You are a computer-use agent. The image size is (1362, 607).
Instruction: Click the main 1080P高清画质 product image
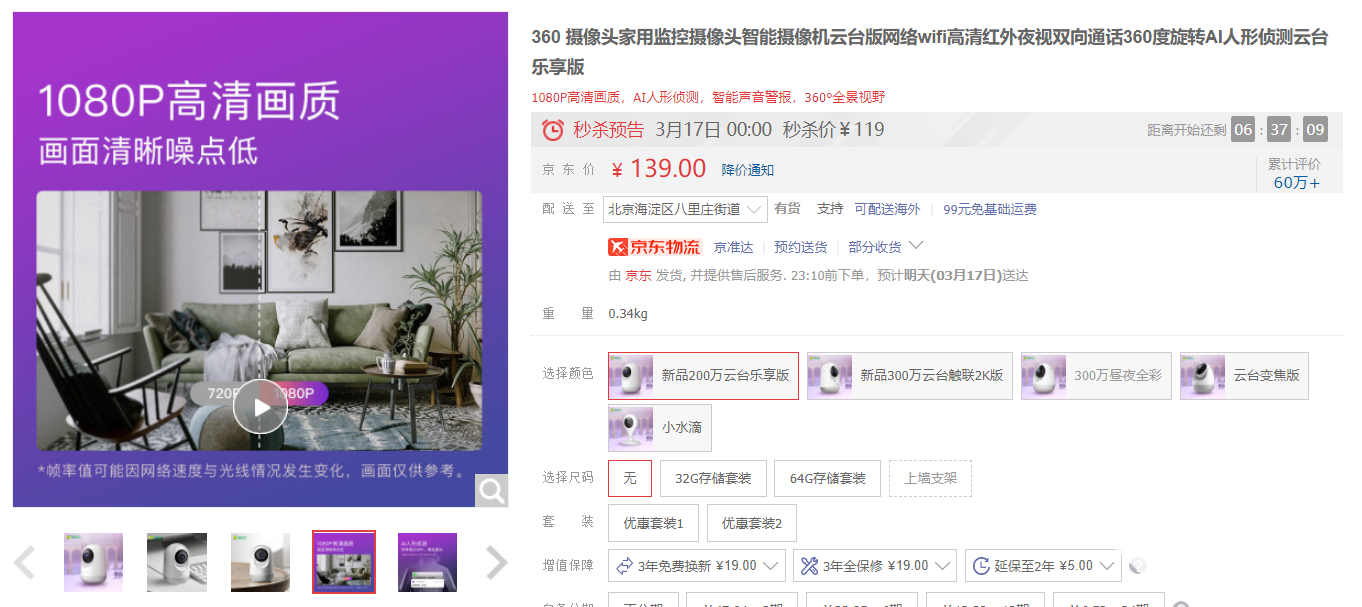(x=260, y=259)
